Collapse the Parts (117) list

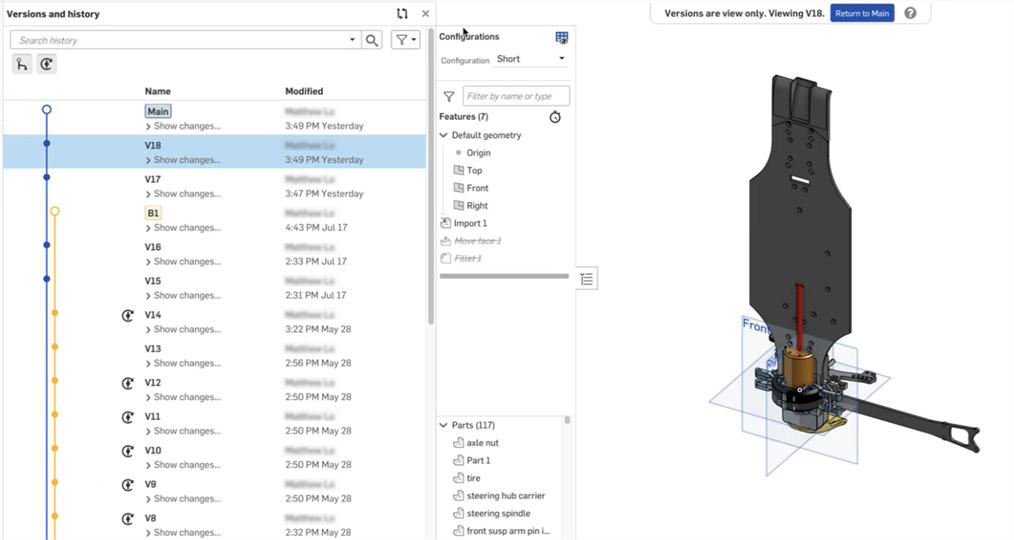click(444, 425)
